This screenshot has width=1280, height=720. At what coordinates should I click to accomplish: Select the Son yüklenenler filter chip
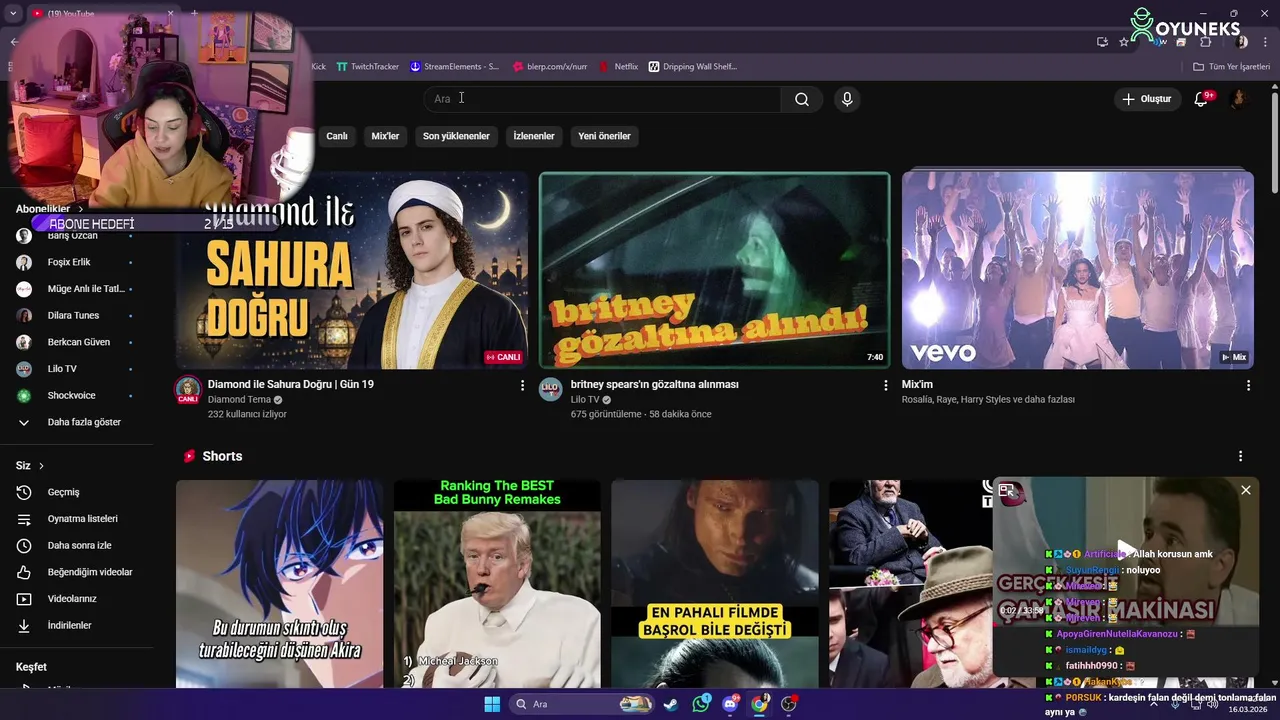456,136
